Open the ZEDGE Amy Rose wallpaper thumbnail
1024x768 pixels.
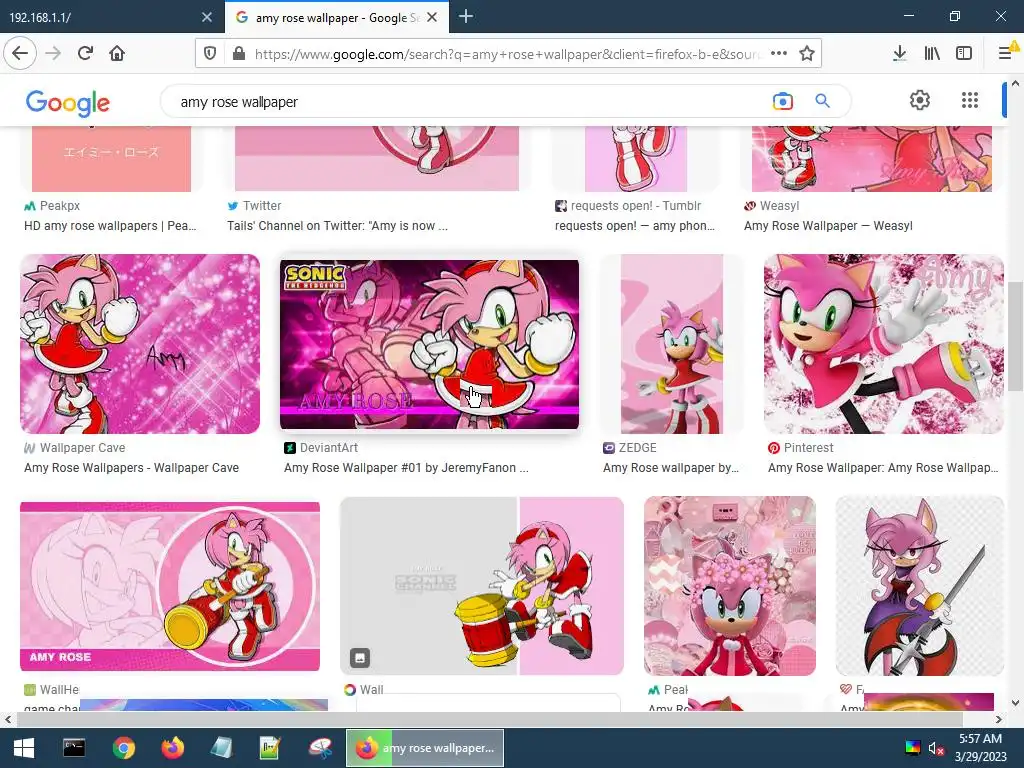tap(671, 344)
